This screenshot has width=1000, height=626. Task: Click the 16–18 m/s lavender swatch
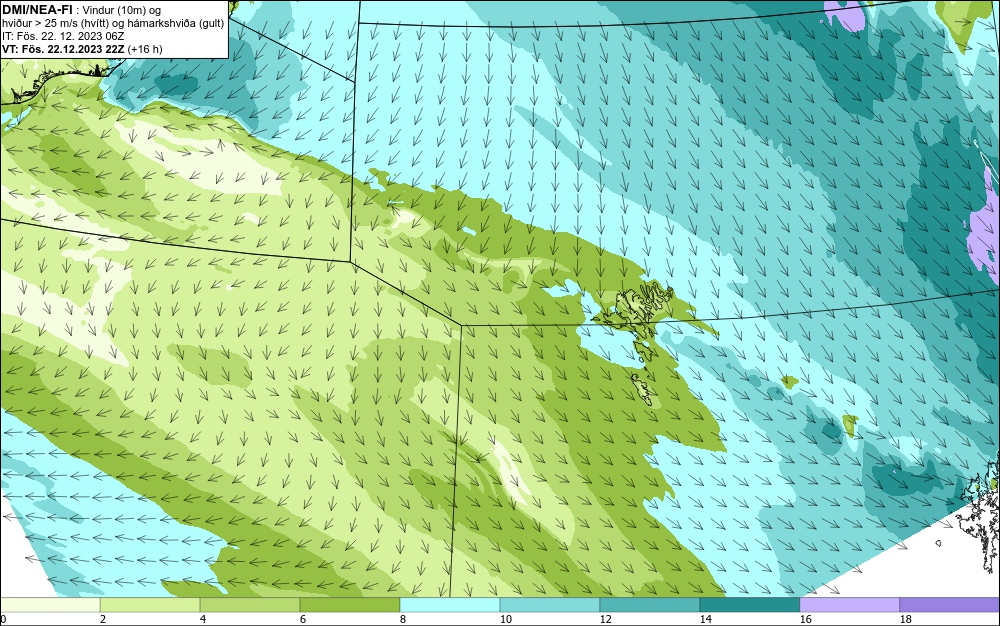(x=849, y=605)
